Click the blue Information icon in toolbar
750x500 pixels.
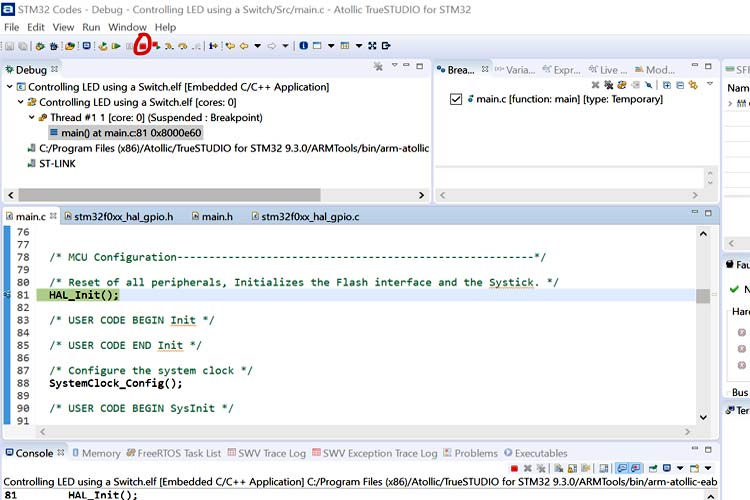pyautogui.click(x=303, y=45)
